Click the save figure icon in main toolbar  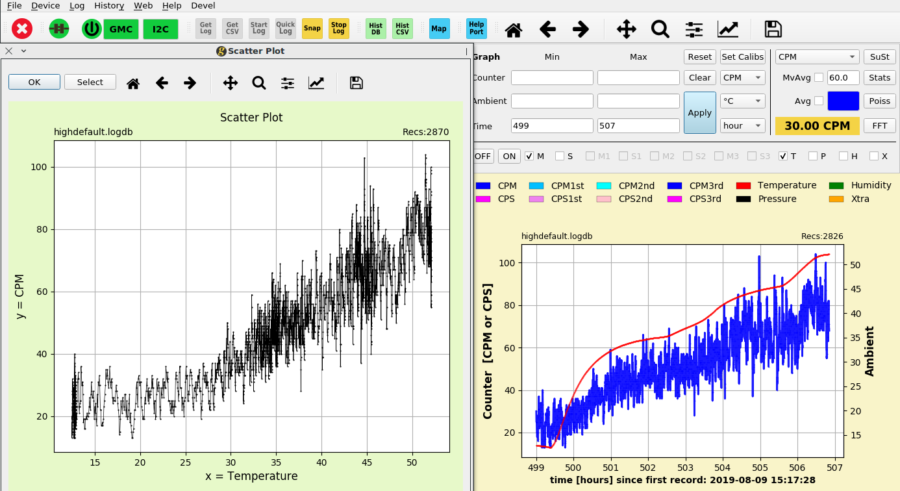click(773, 29)
